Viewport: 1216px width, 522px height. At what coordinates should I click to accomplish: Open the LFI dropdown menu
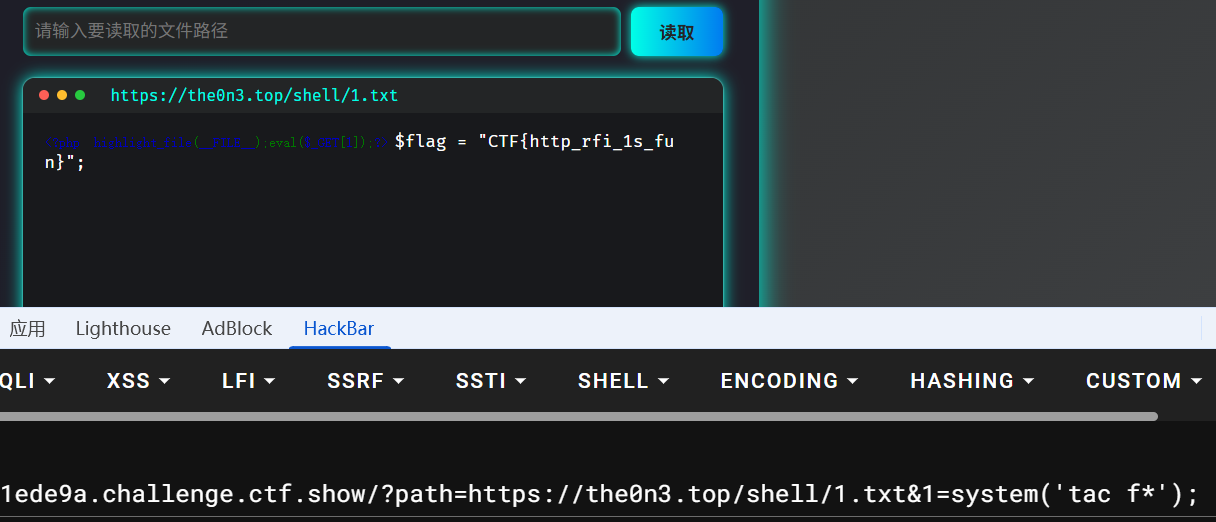pos(248,381)
